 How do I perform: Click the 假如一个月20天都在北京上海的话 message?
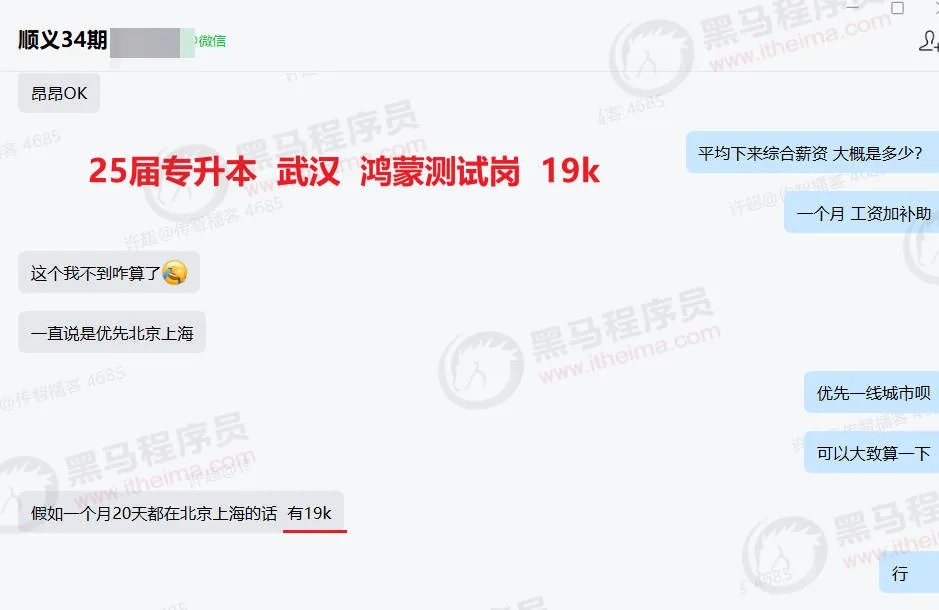click(154, 513)
